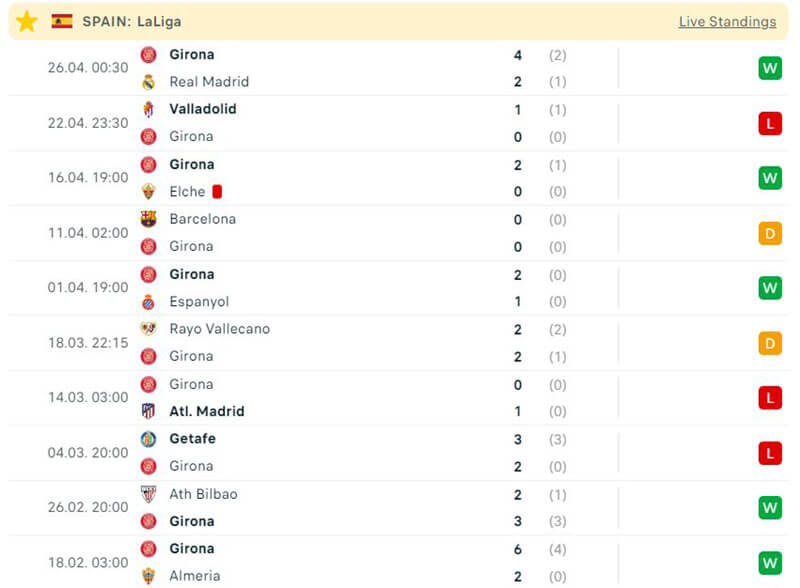
Task: Click the Ath Bilbao crest icon
Action: click(148, 494)
